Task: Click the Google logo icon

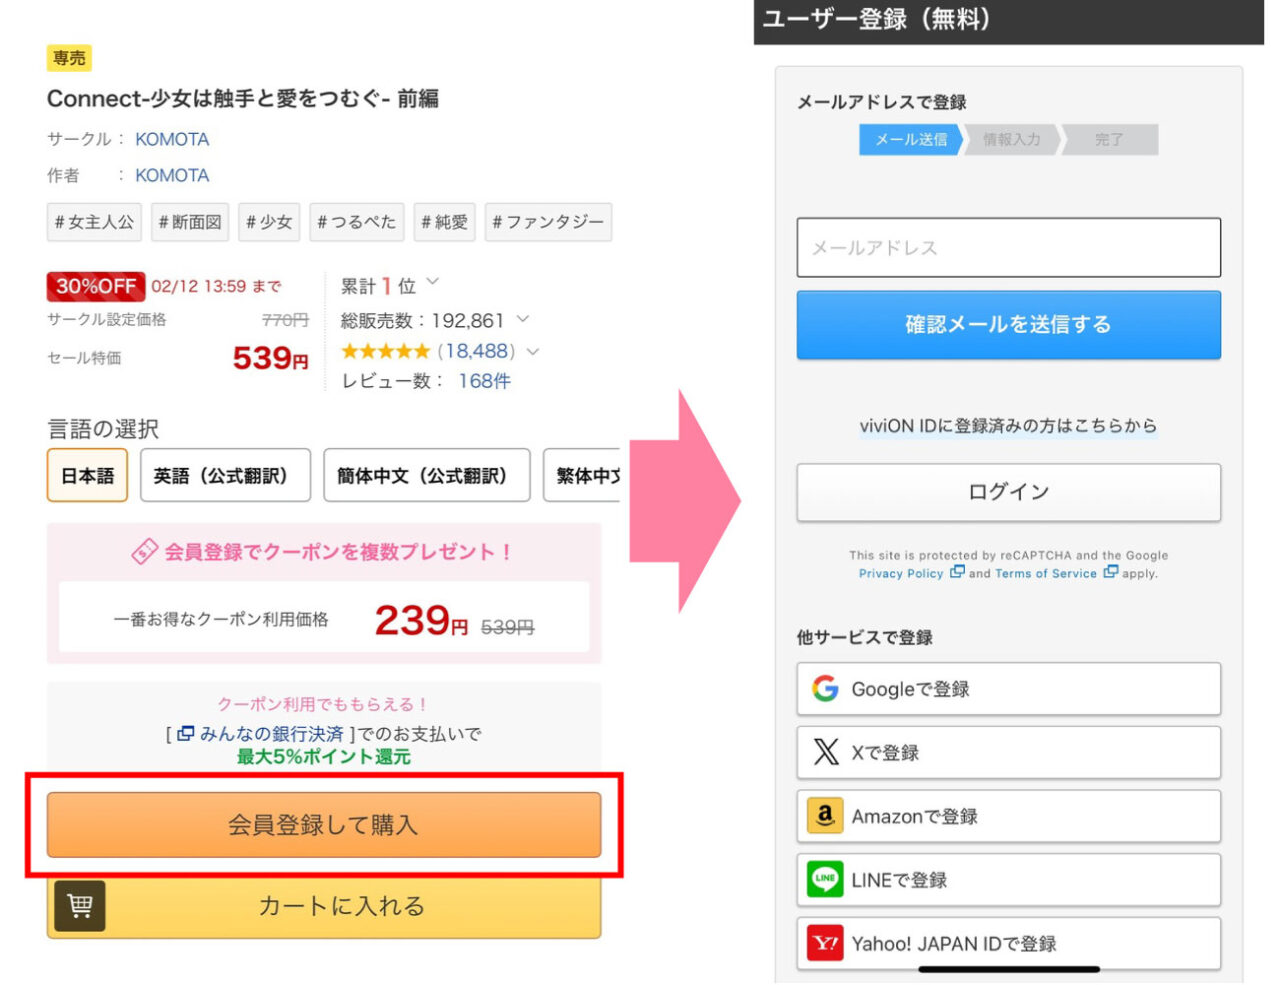Action: click(825, 689)
